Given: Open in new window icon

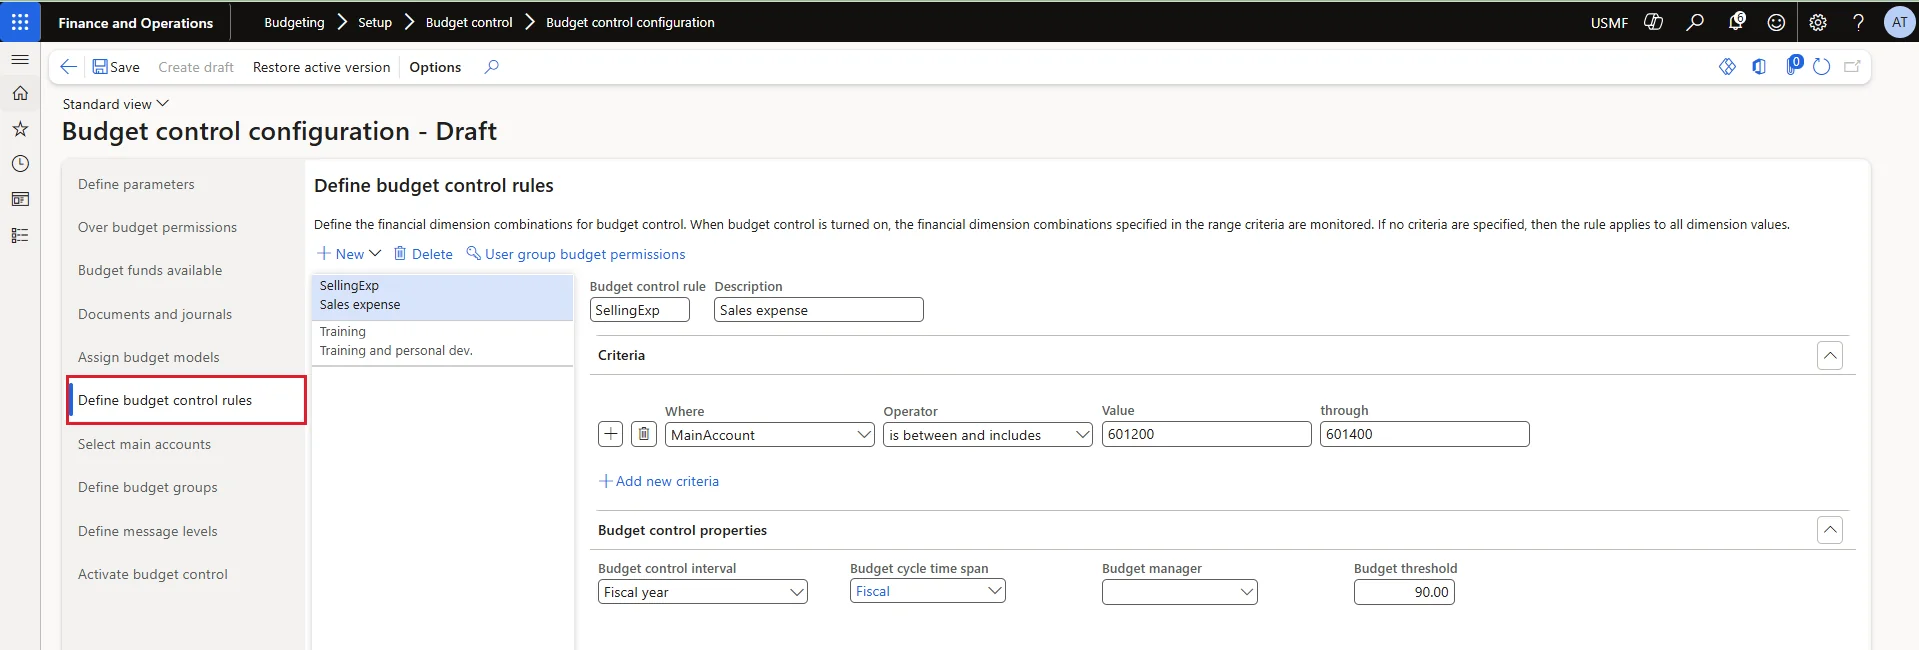Looking at the screenshot, I should pos(1852,67).
